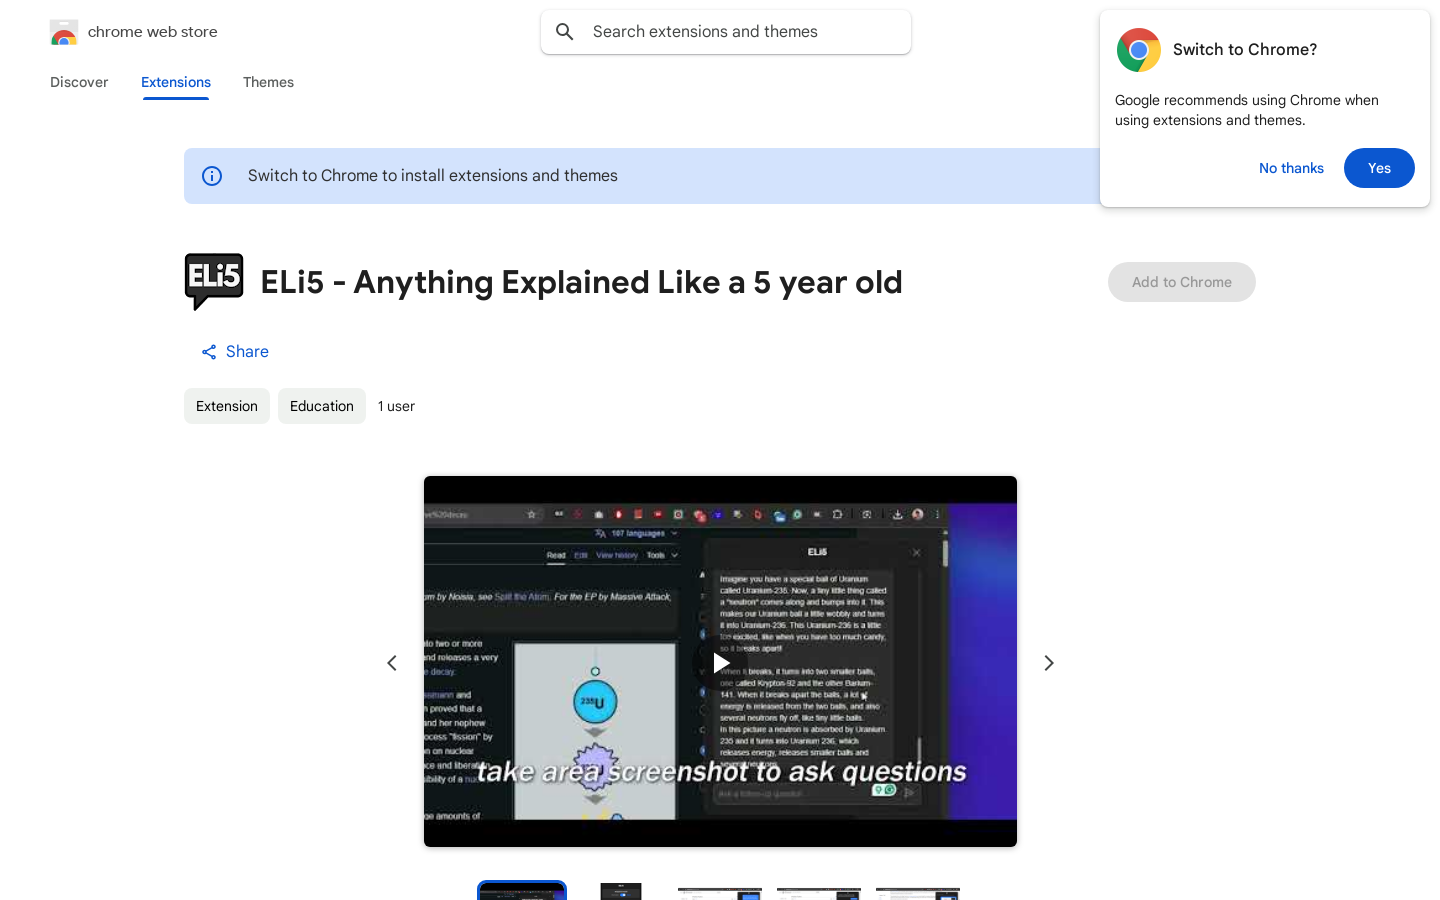This screenshot has height=900, width=1440.
Task: Click the '1 user' count text
Action: 396,406
